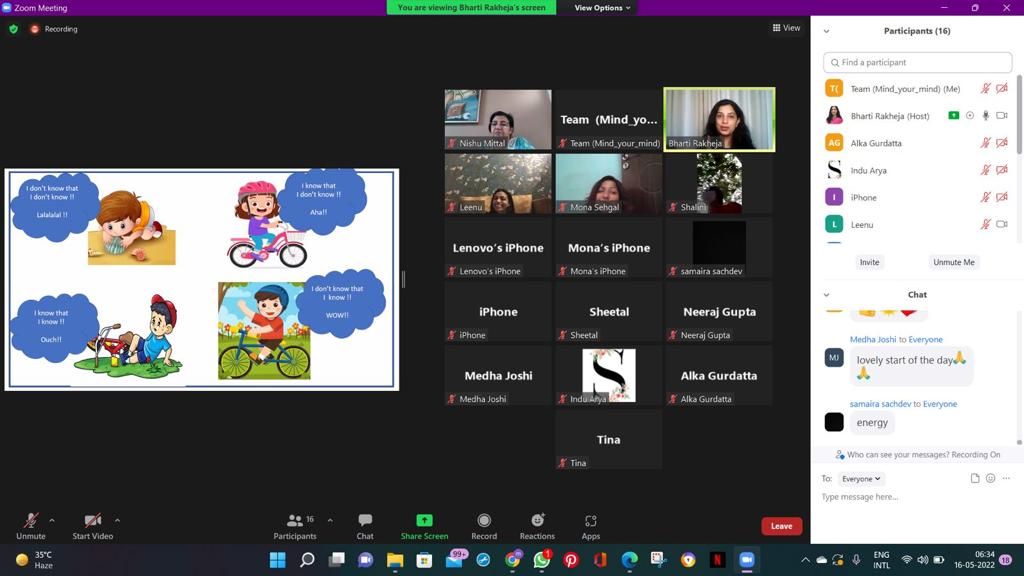The height and width of the screenshot is (576, 1024).
Task: Open the View layout menu
Action: [x=786, y=28]
